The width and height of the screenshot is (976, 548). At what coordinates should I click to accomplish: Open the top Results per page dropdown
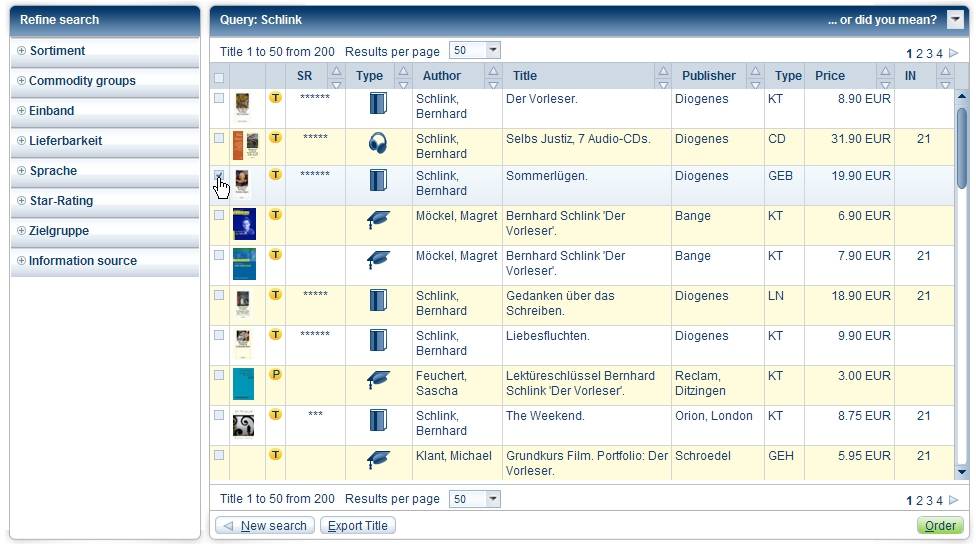(493, 50)
